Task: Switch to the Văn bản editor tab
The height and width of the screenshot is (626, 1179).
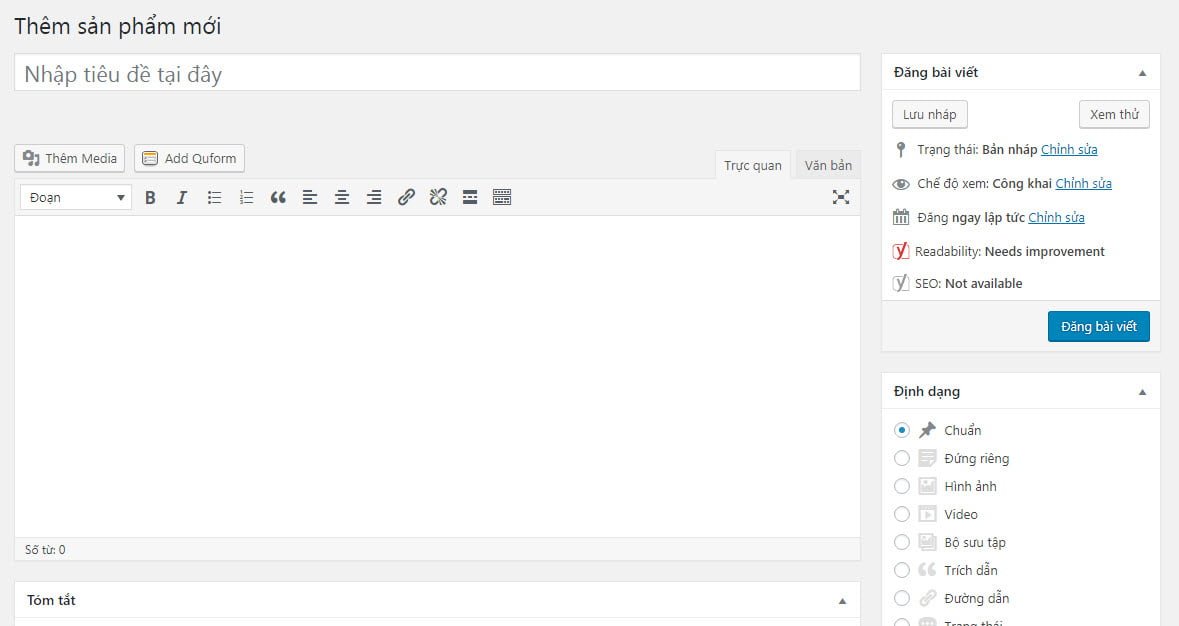Action: click(828, 165)
